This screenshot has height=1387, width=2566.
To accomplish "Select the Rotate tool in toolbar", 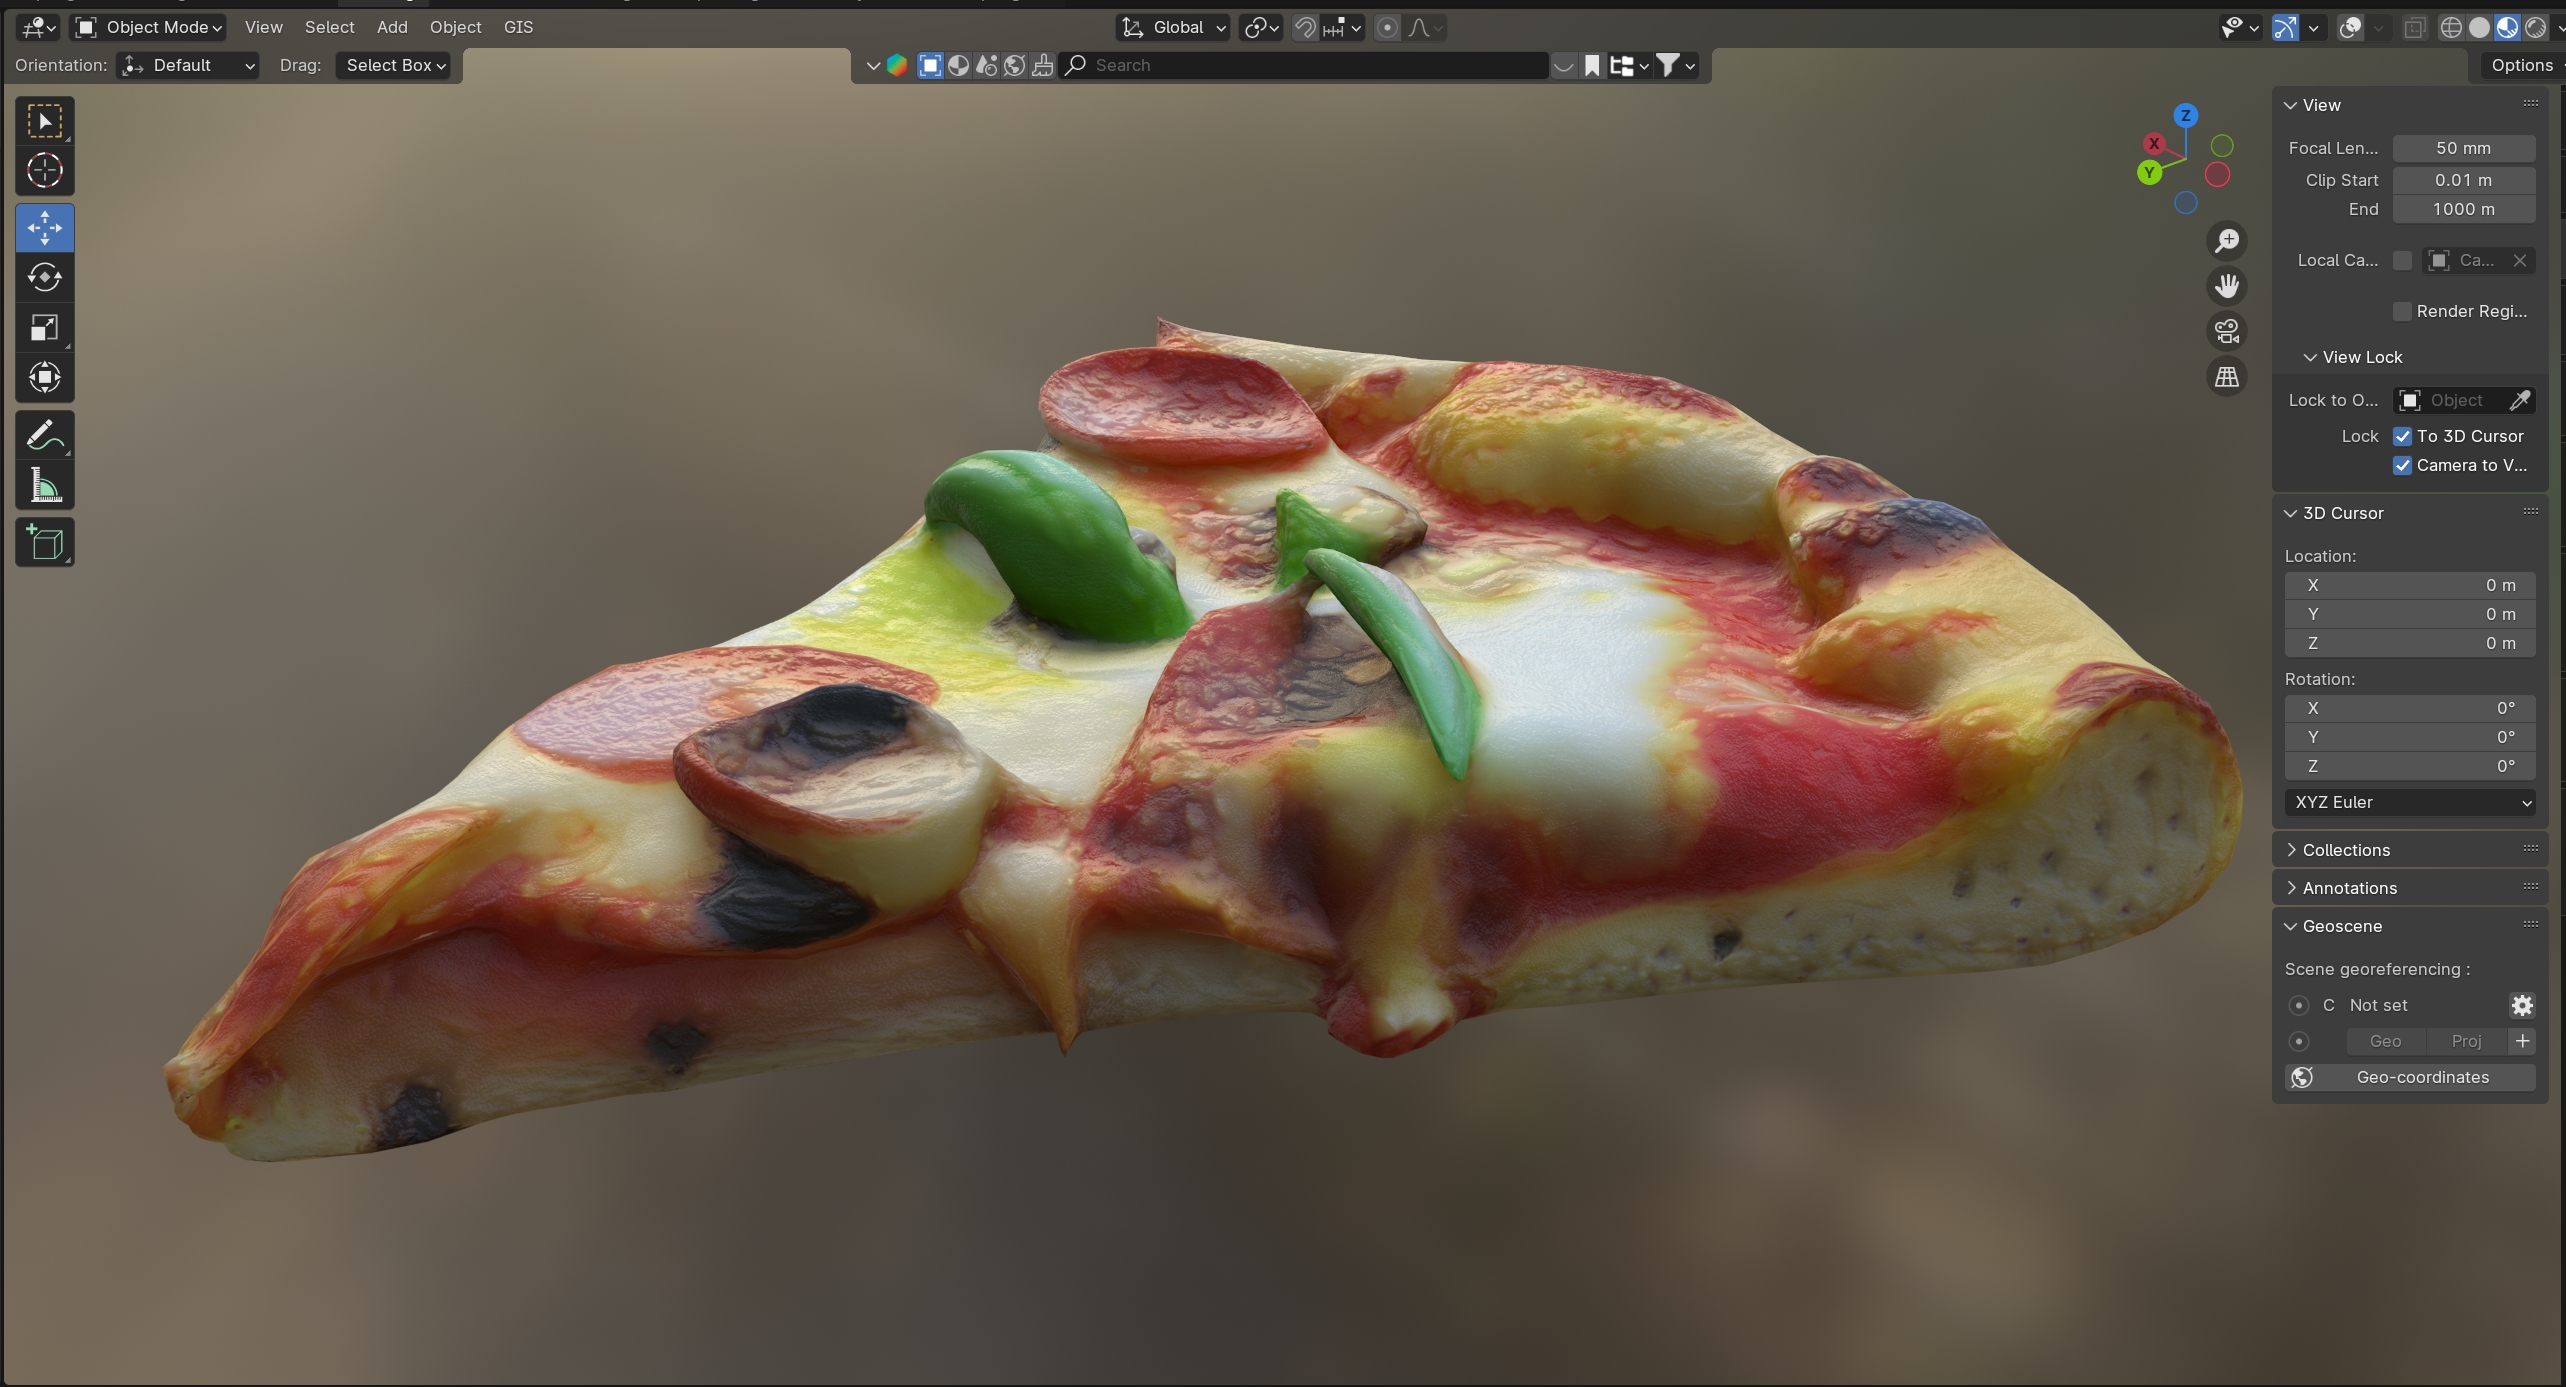I will 44,277.
